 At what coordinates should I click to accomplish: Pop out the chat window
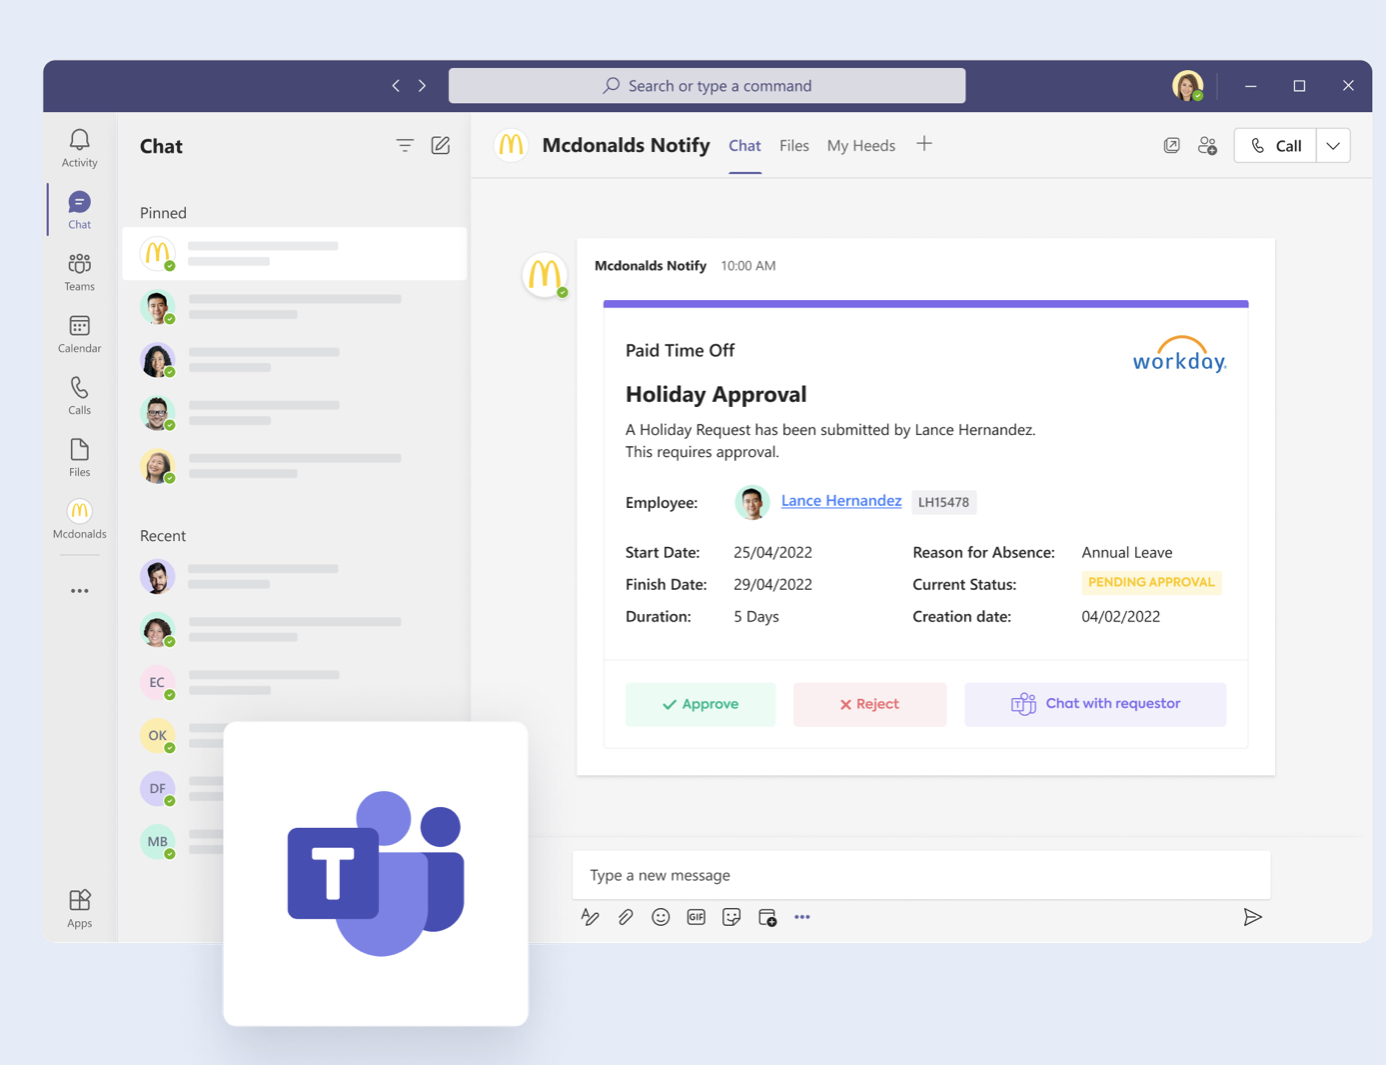[1172, 146]
